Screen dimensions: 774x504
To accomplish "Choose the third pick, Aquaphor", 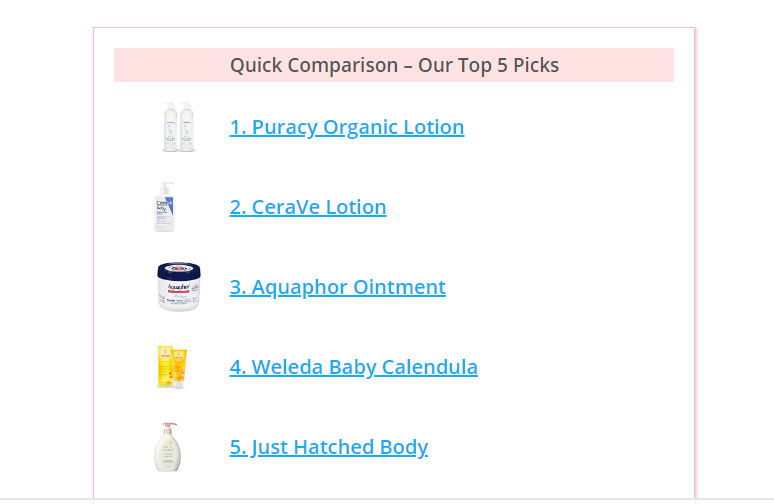I will tap(338, 287).
